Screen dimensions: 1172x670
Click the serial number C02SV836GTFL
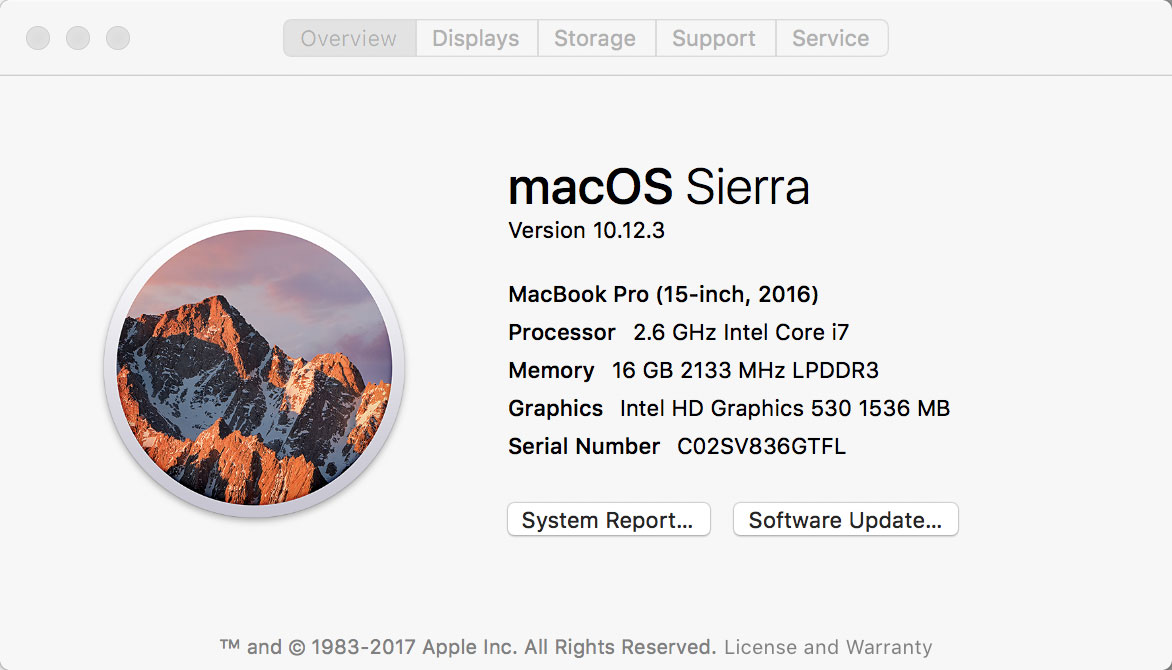click(x=761, y=447)
